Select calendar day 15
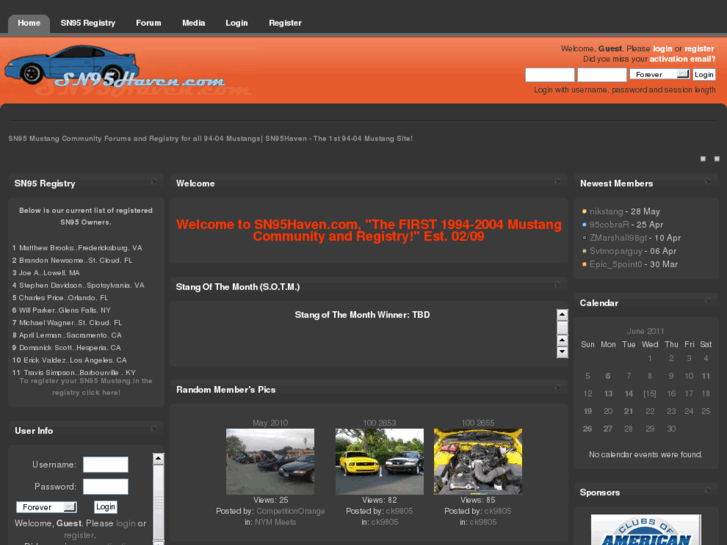Viewport: 727px width, 545px height. click(650, 394)
